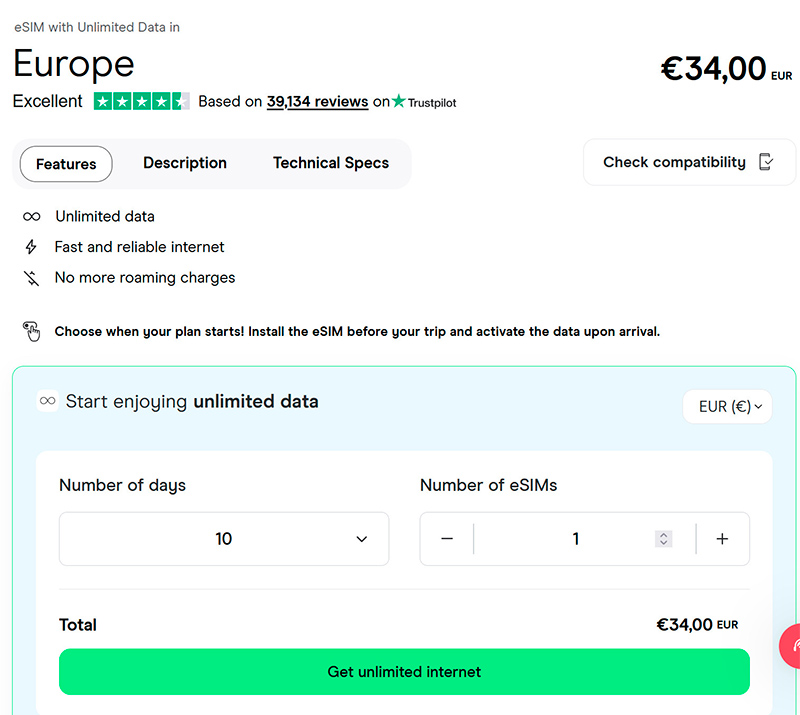The width and height of the screenshot is (800, 715).
Task: Open the 39,134 reviews link
Action: [x=317, y=101]
